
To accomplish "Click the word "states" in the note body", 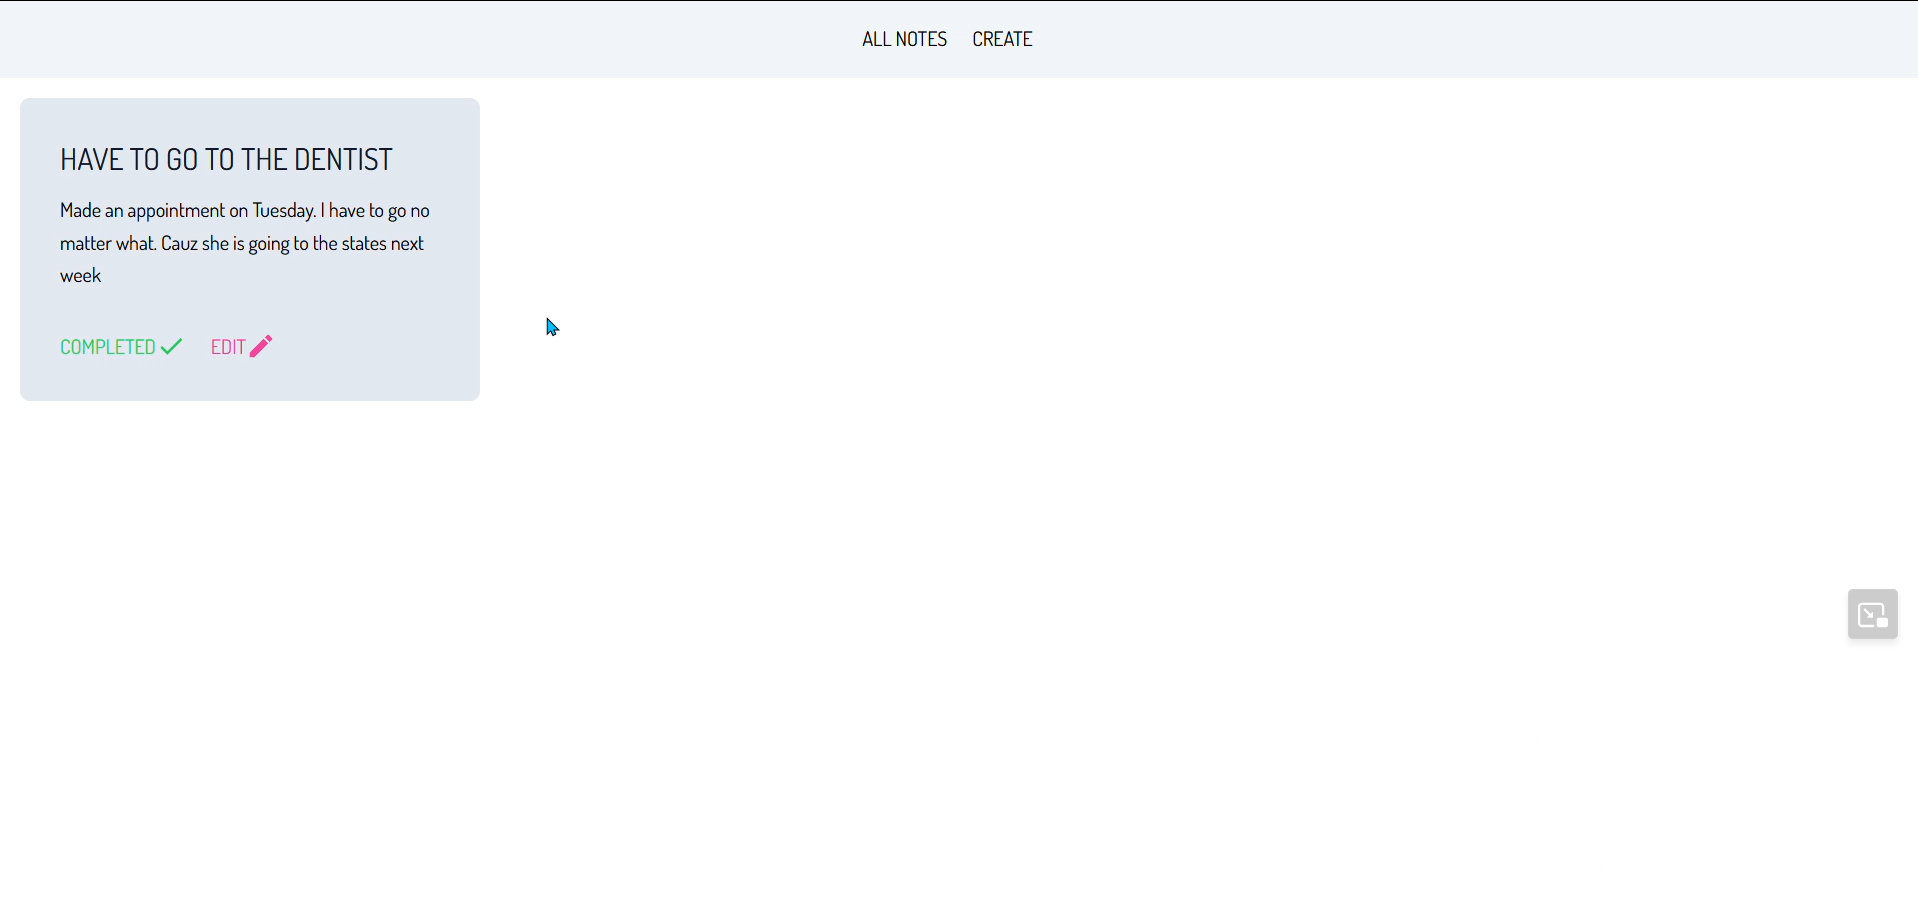I will 364,243.
